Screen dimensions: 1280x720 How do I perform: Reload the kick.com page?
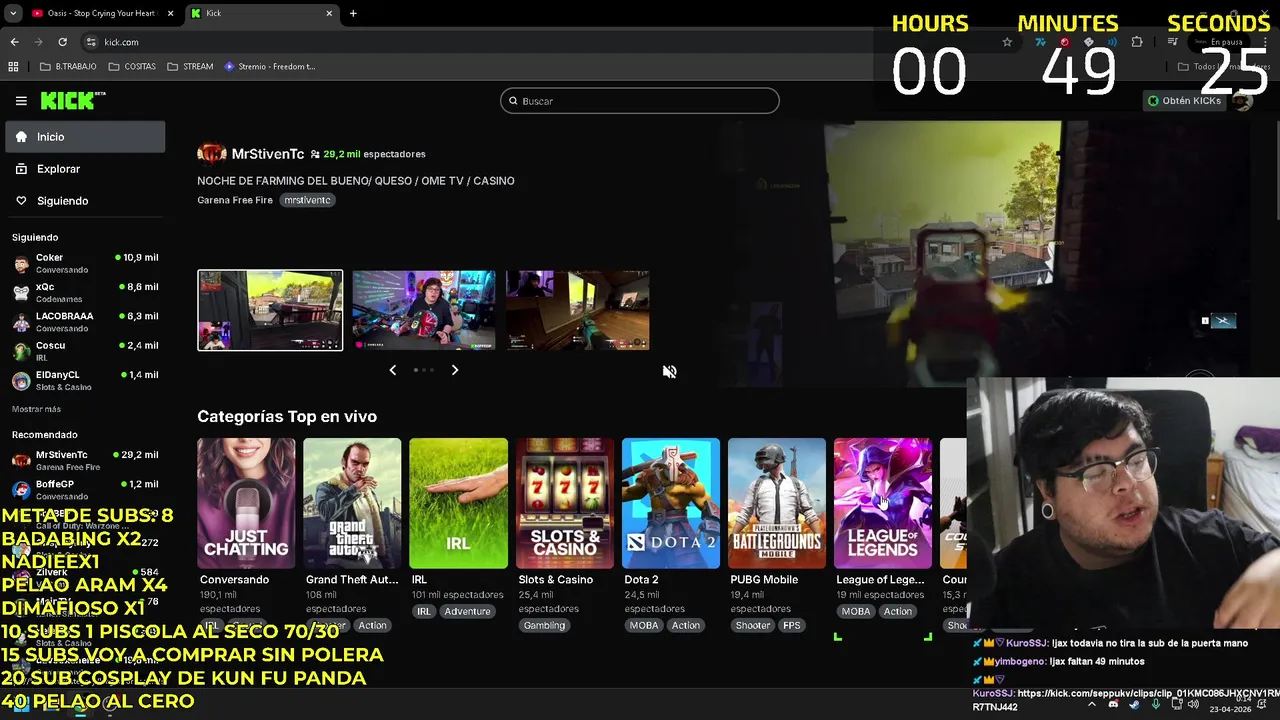click(x=62, y=42)
